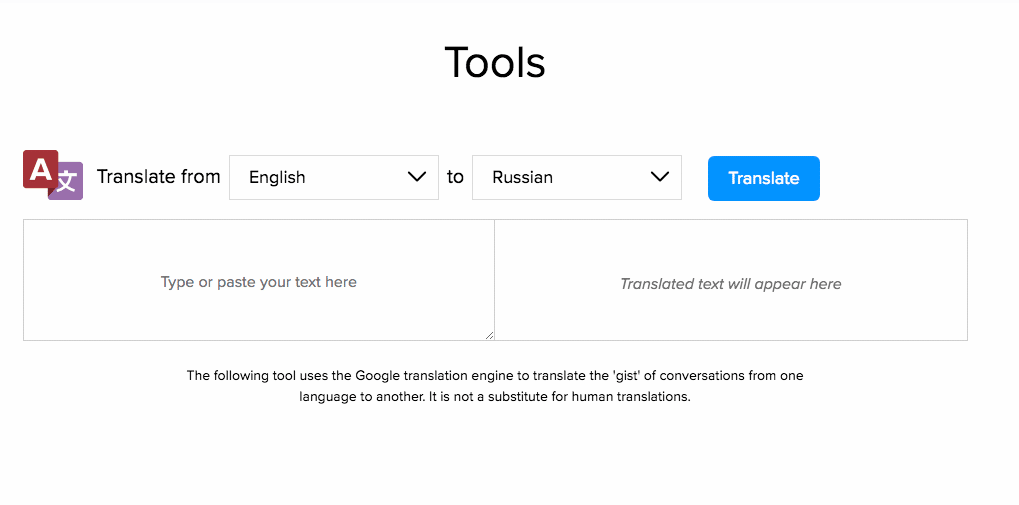Click the purple Chinese character bubble

tap(67, 182)
